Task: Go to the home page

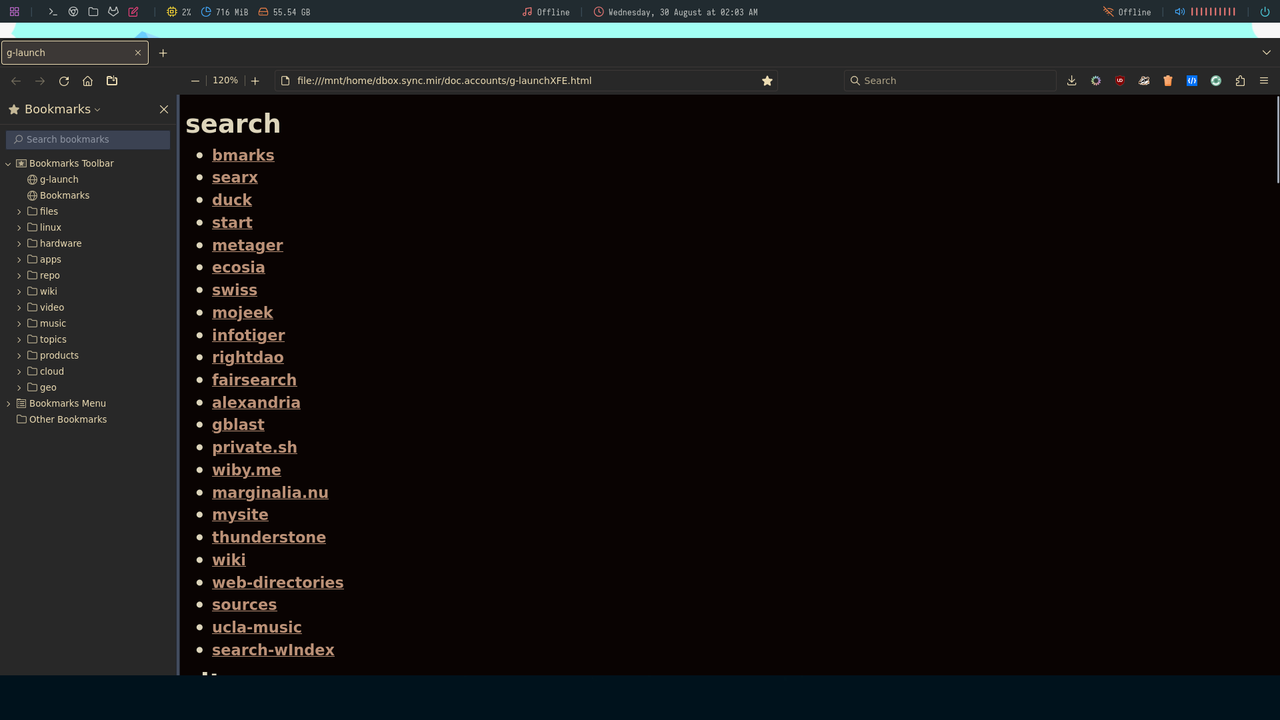Action: [88, 81]
